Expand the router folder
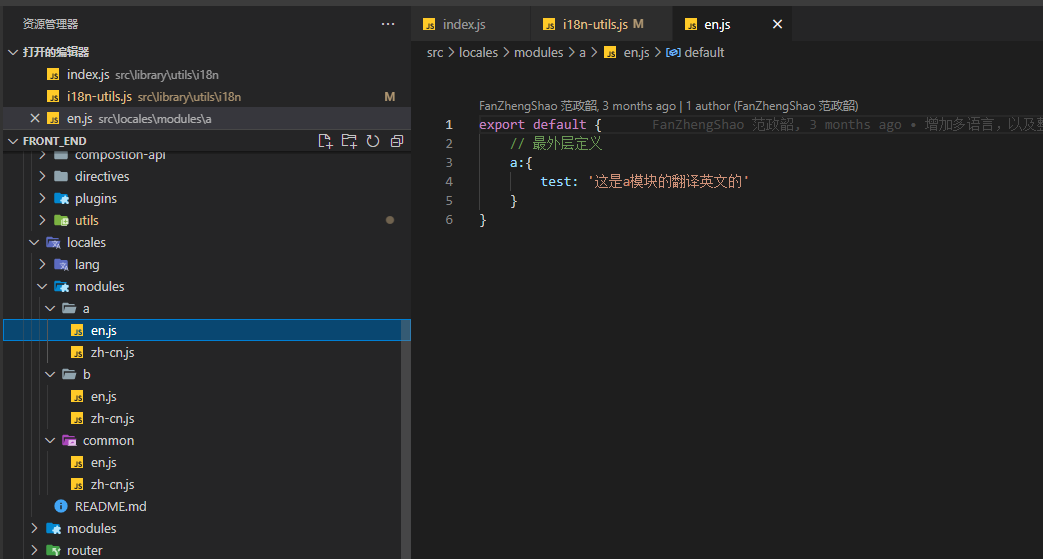The image size is (1043, 559). [x=84, y=550]
